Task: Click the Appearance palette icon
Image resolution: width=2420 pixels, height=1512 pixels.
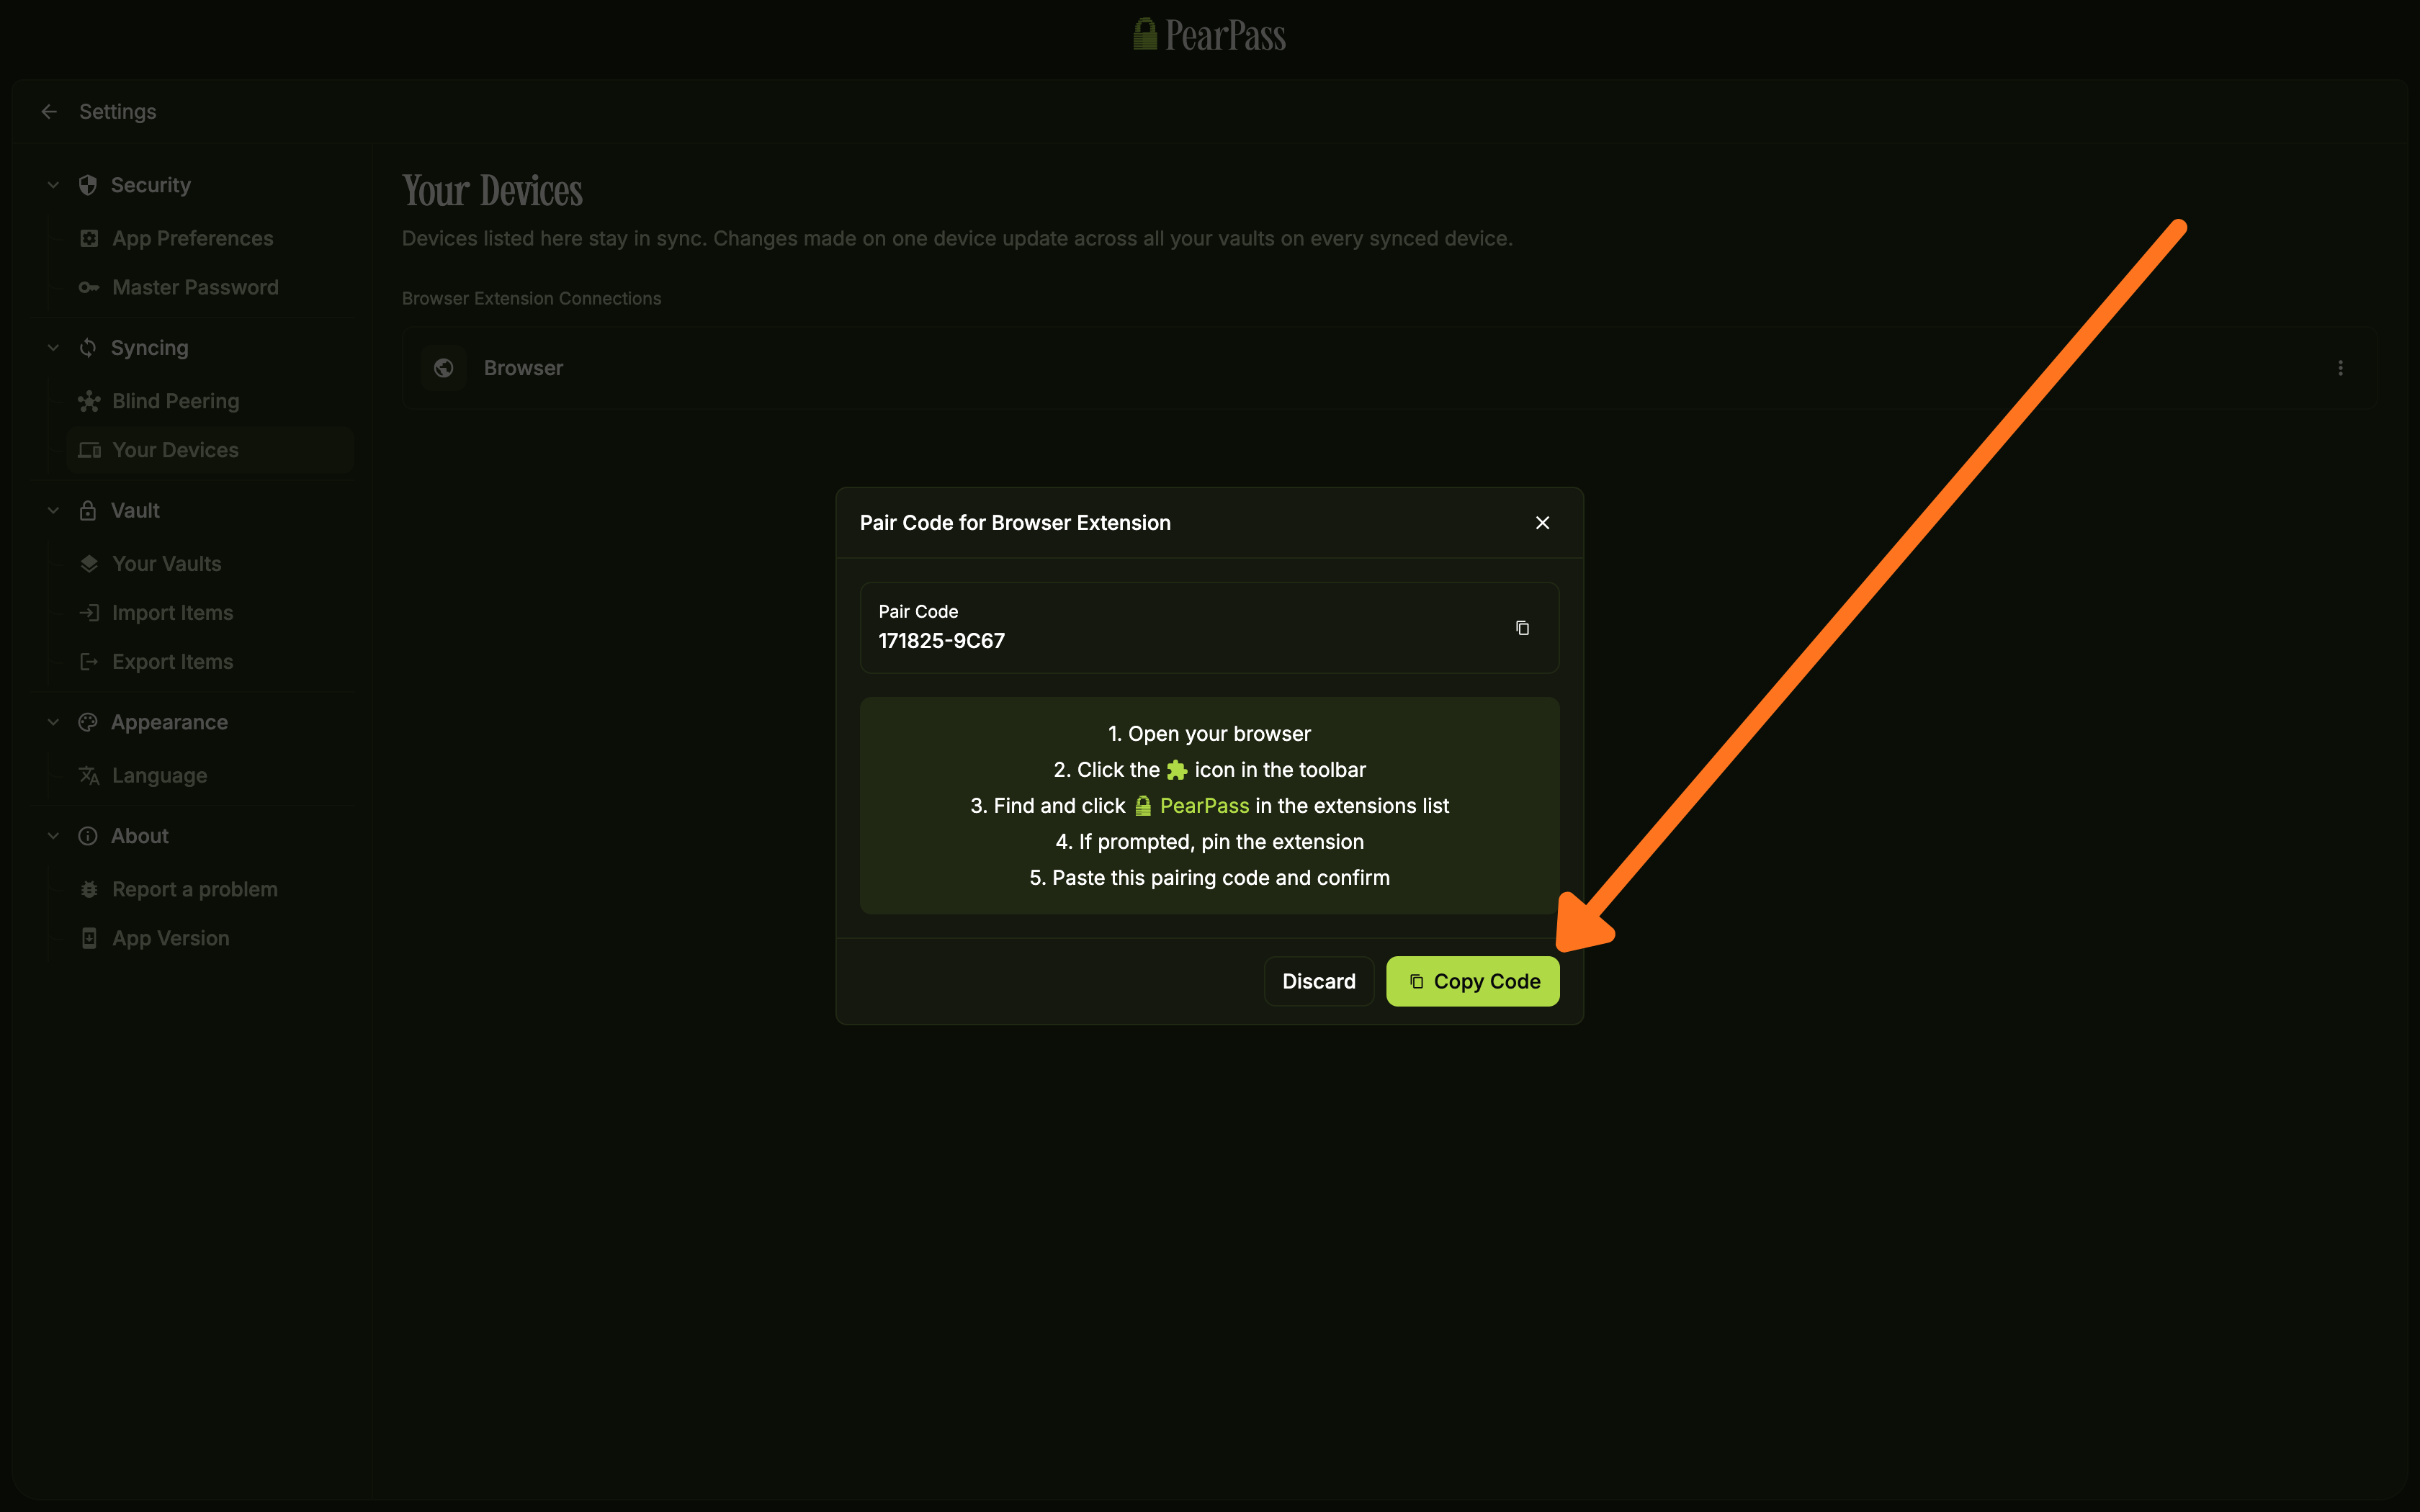Action: (x=88, y=722)
